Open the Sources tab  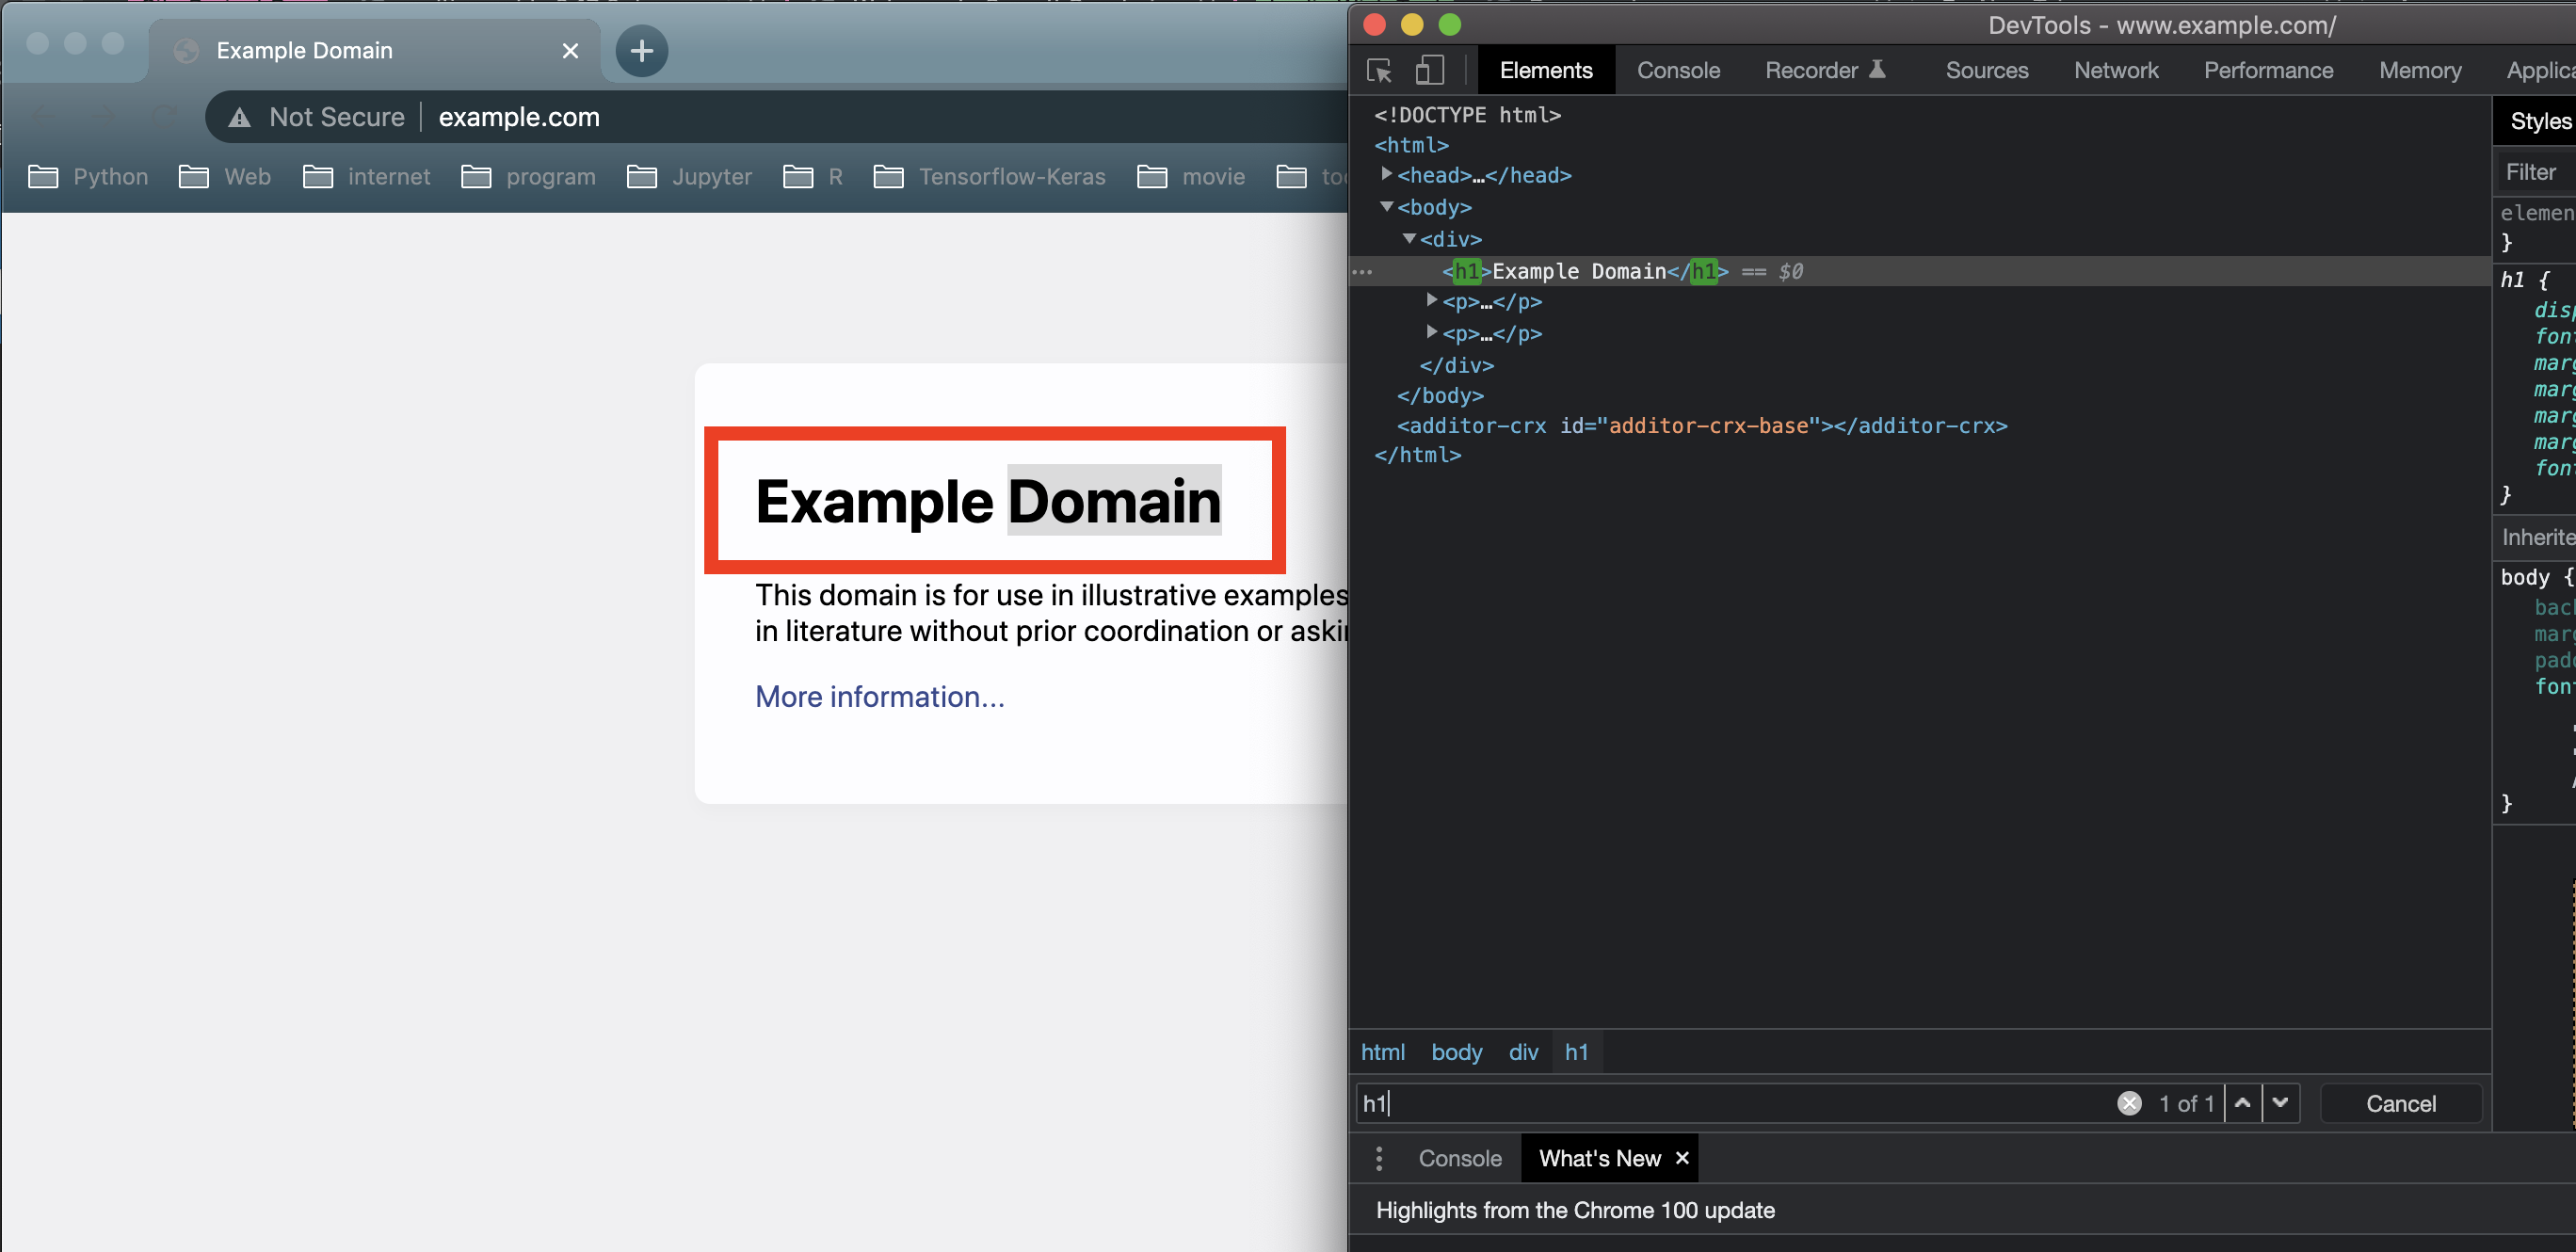[1987, 70]
